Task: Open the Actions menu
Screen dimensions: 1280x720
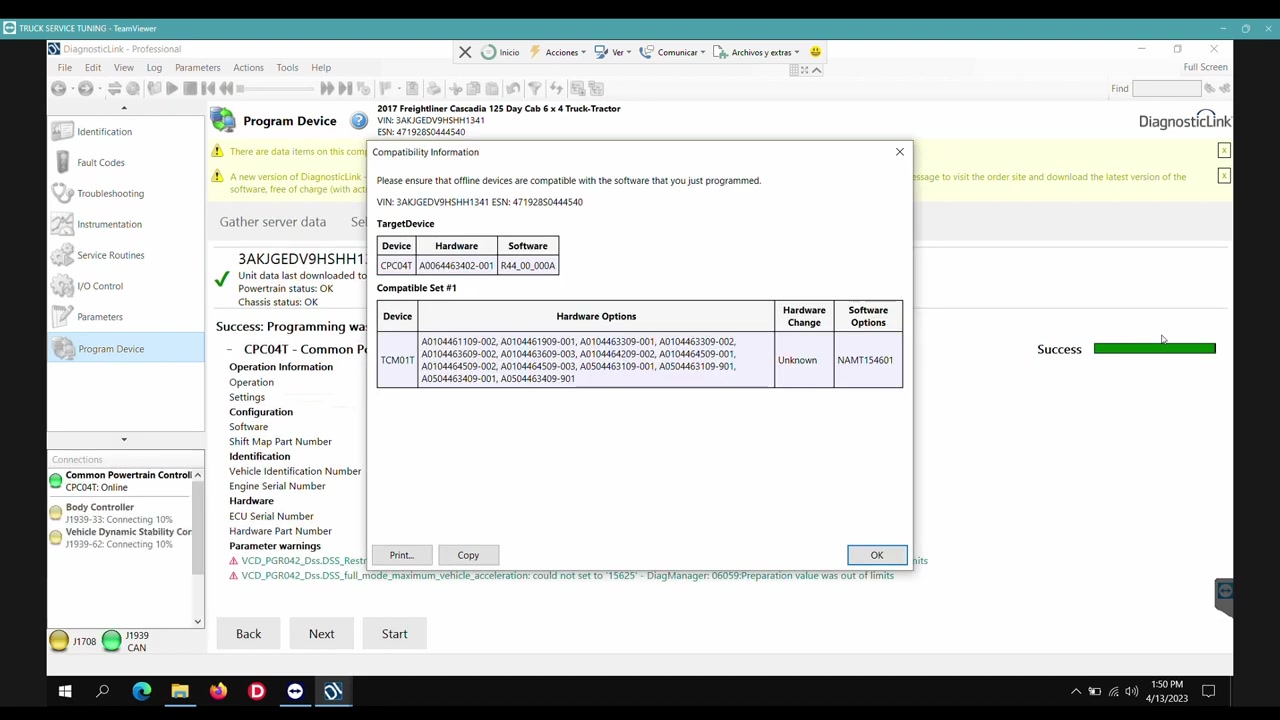Action: pyautogui.click(x=248, y=68)
